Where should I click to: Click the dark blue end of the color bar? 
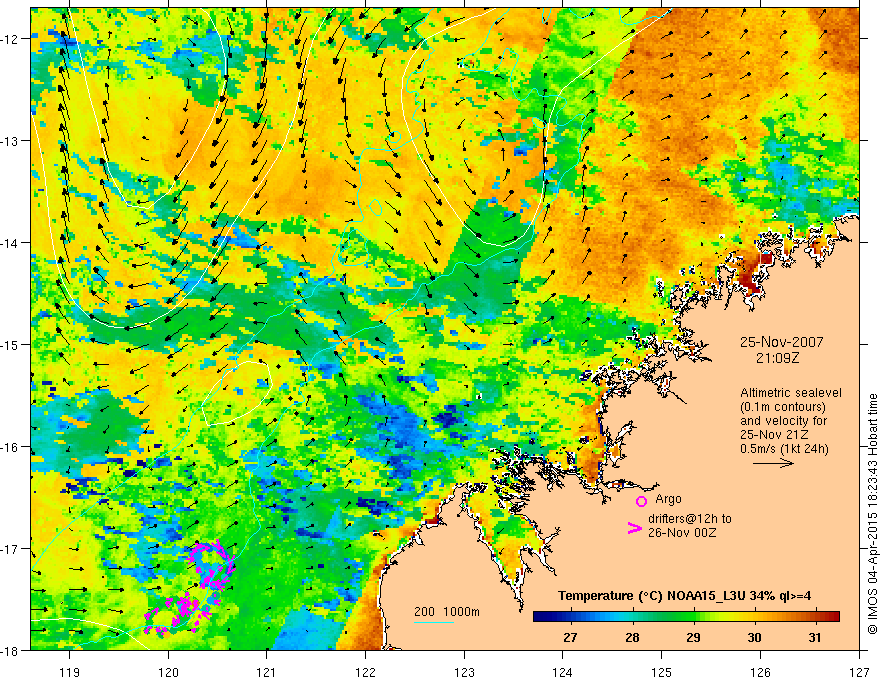tap(540, 616)
